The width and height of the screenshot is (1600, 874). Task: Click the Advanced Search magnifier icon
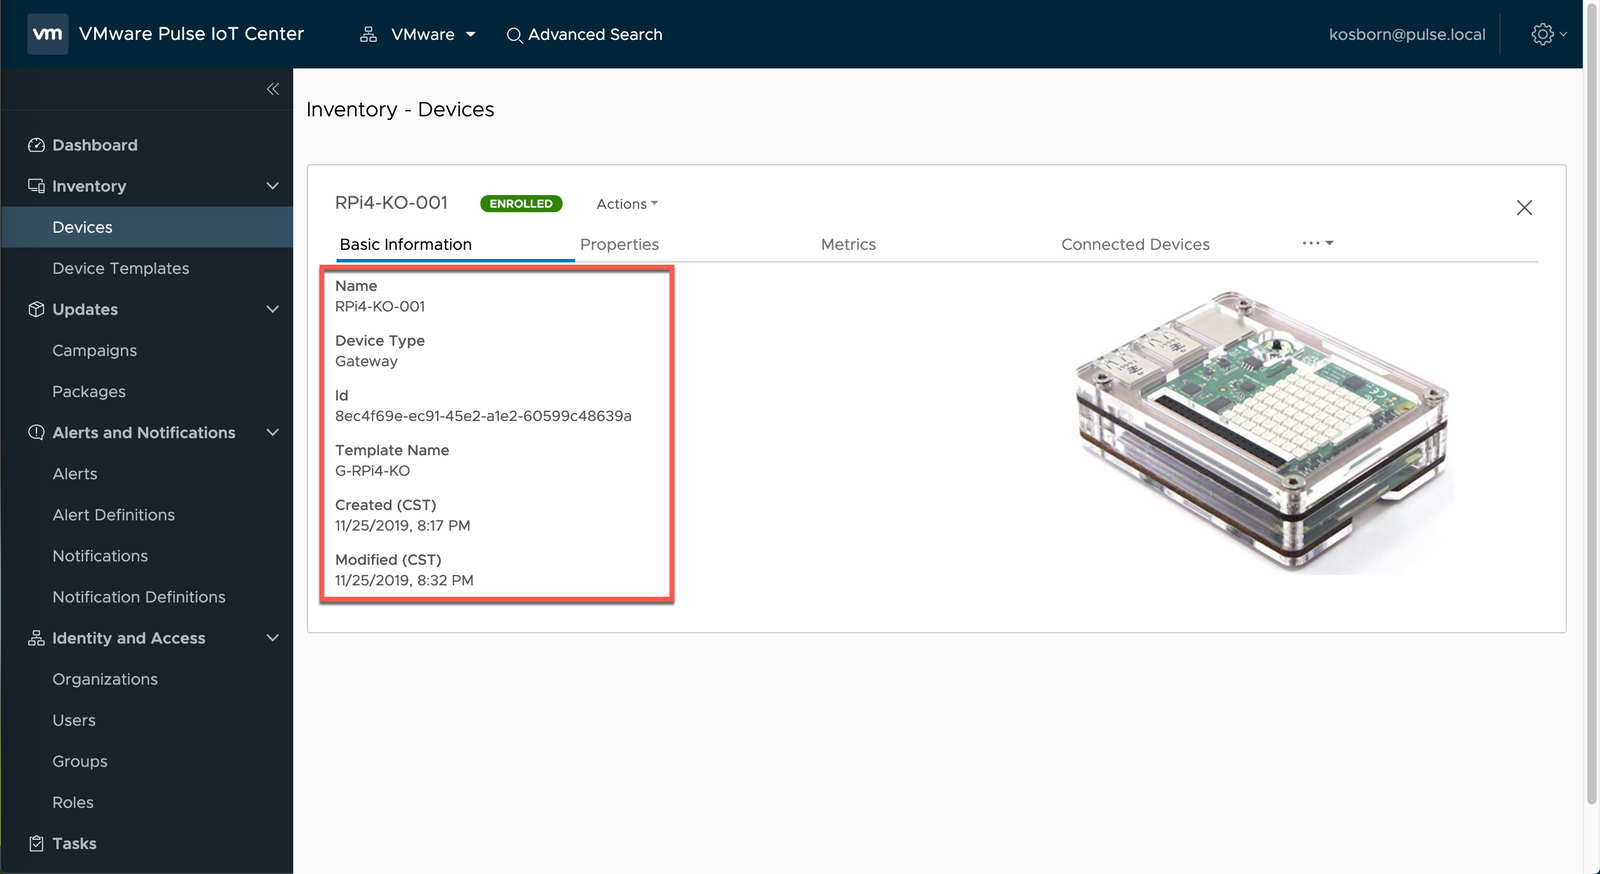[514, 35]
